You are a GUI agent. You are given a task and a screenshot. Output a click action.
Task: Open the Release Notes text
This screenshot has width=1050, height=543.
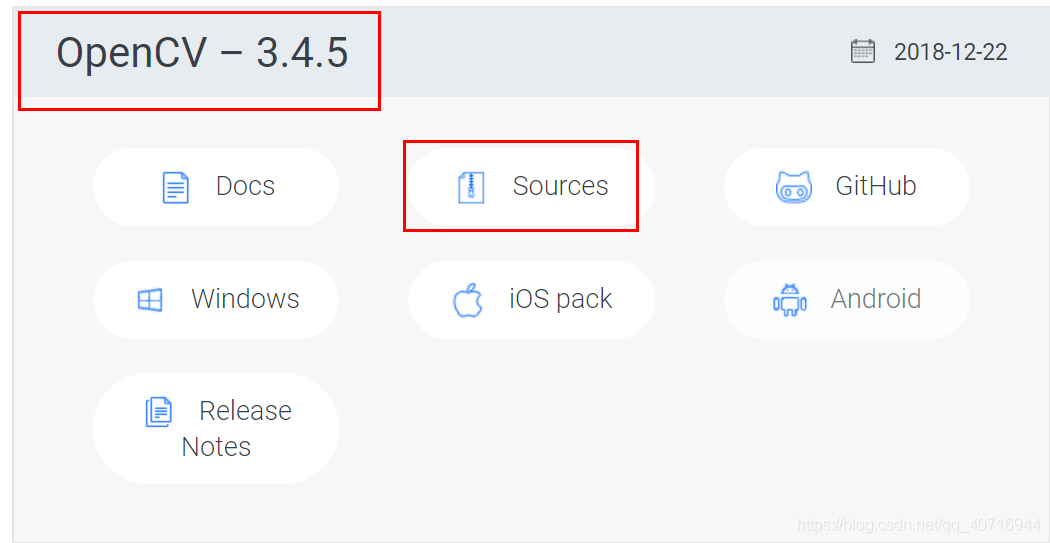pos(236,429)
